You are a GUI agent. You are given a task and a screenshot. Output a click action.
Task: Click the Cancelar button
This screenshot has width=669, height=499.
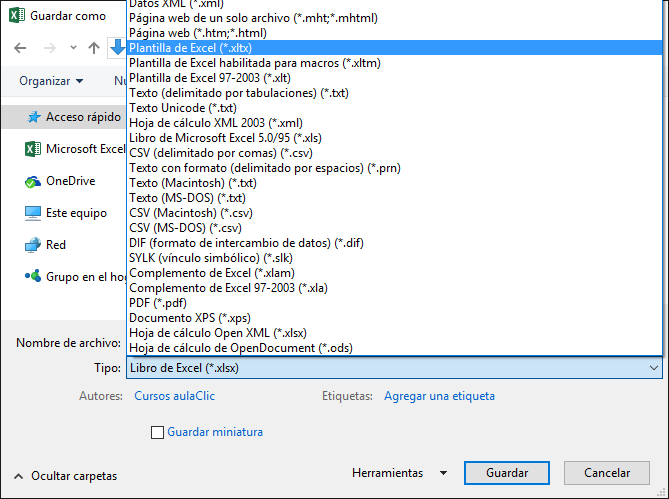pyautogui.click(x=606, y=473)
